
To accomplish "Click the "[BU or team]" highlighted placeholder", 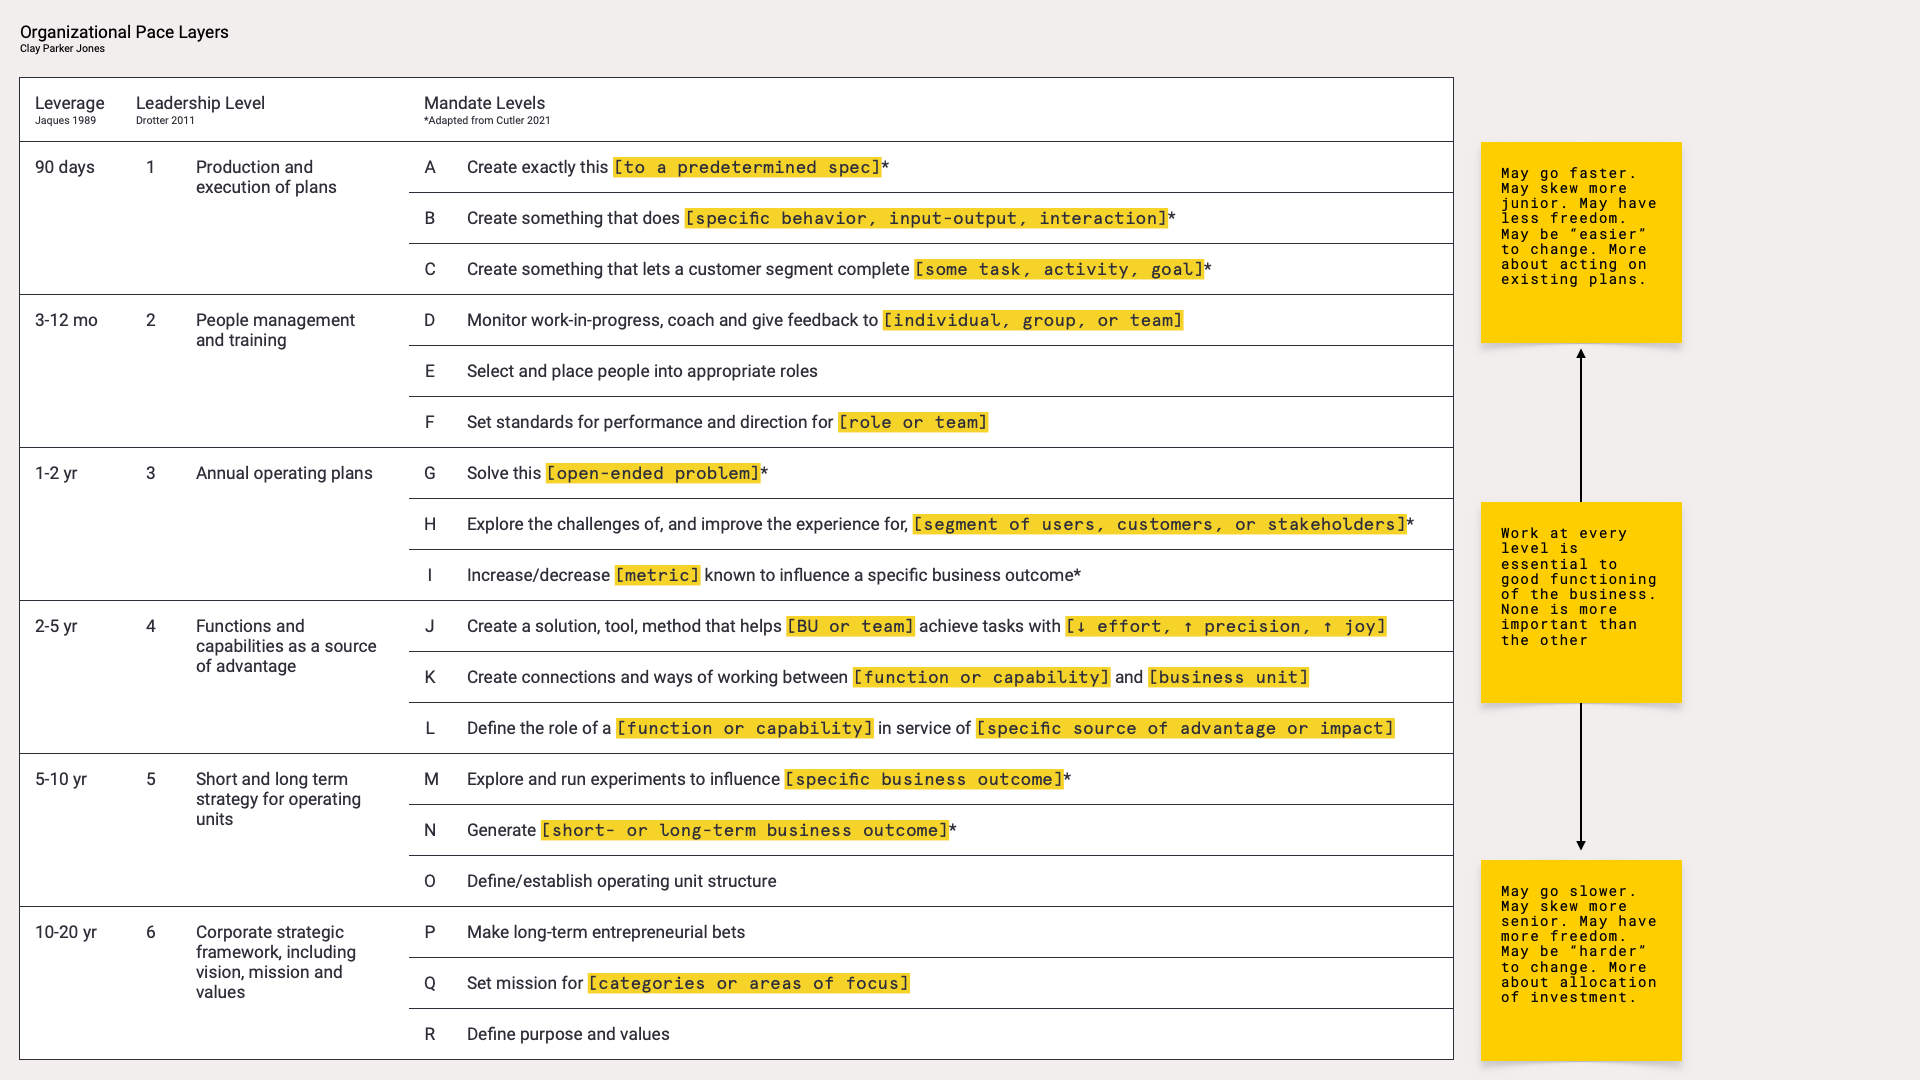I will (850, 626).
